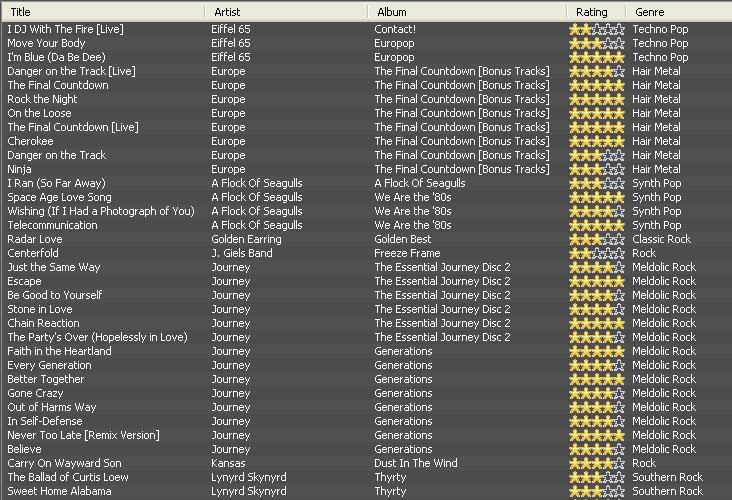The image size is (732, 500).
Task: Select Never Too Late [Remix Version]
Action: point(84,436)
